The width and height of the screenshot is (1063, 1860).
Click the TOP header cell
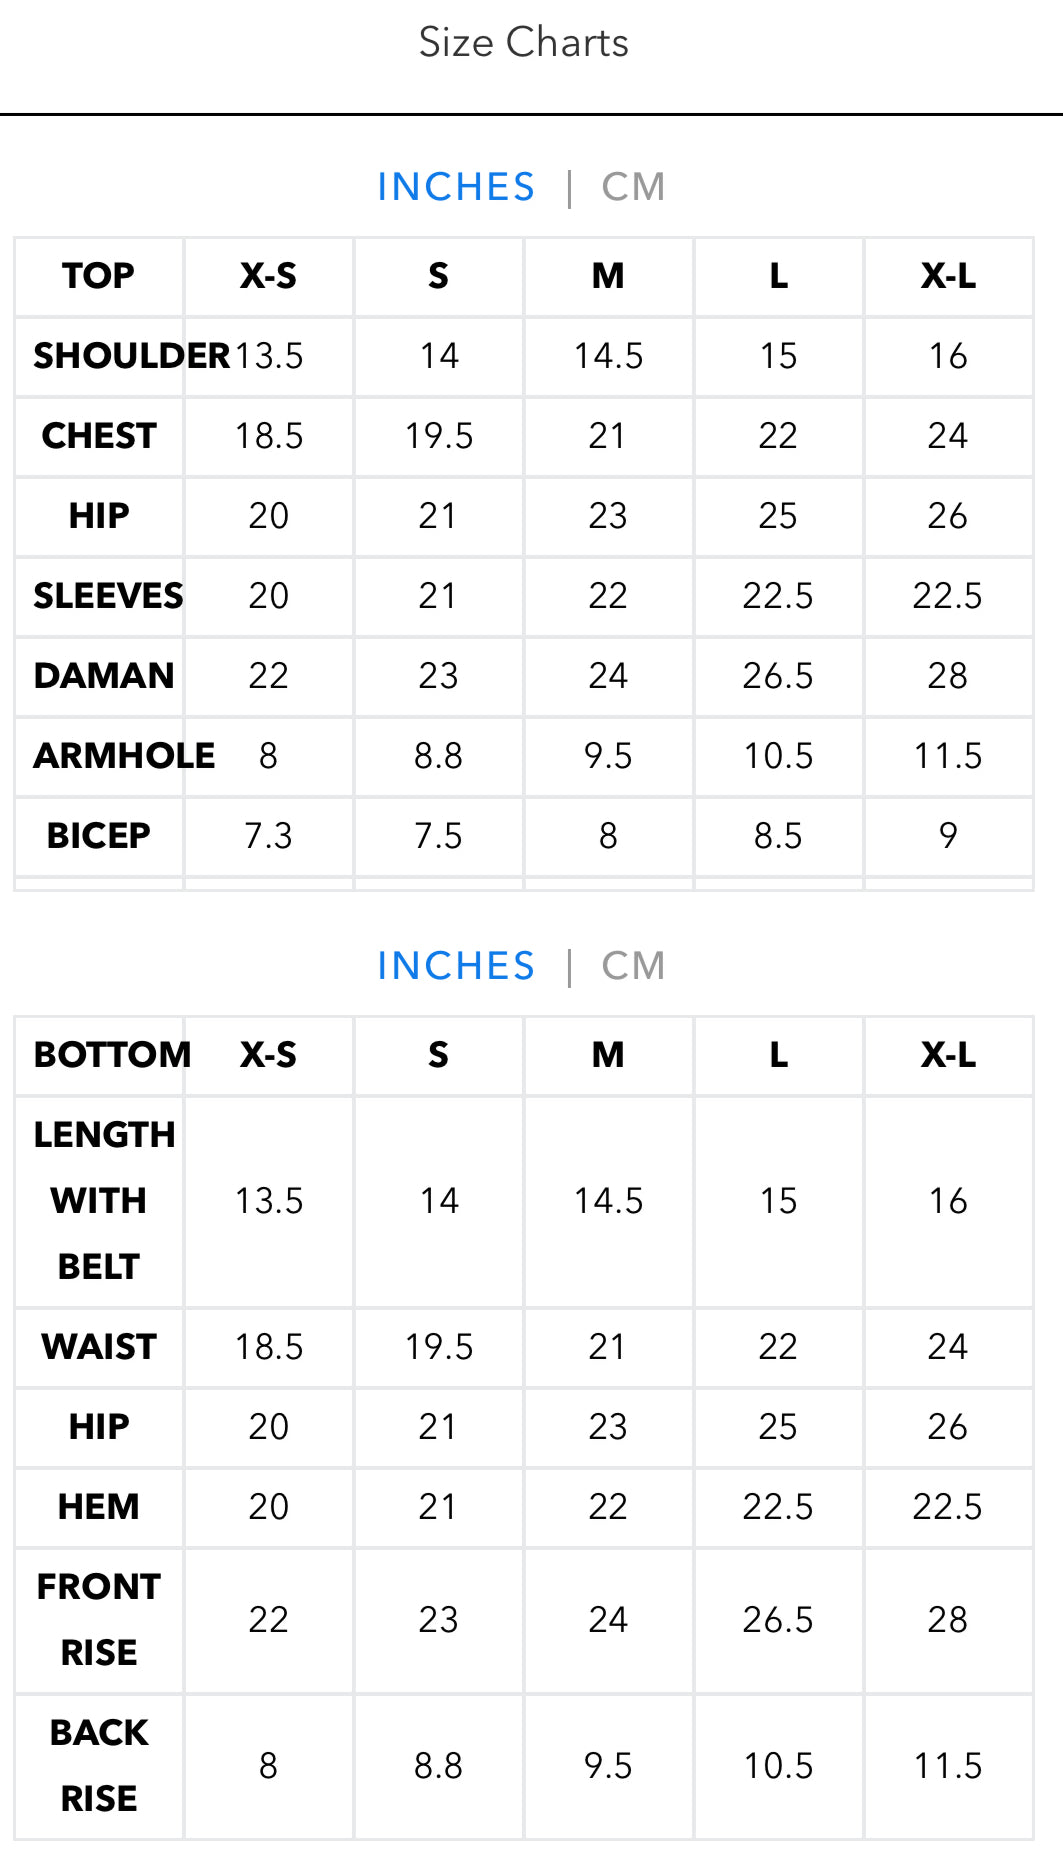pos(98,276)
